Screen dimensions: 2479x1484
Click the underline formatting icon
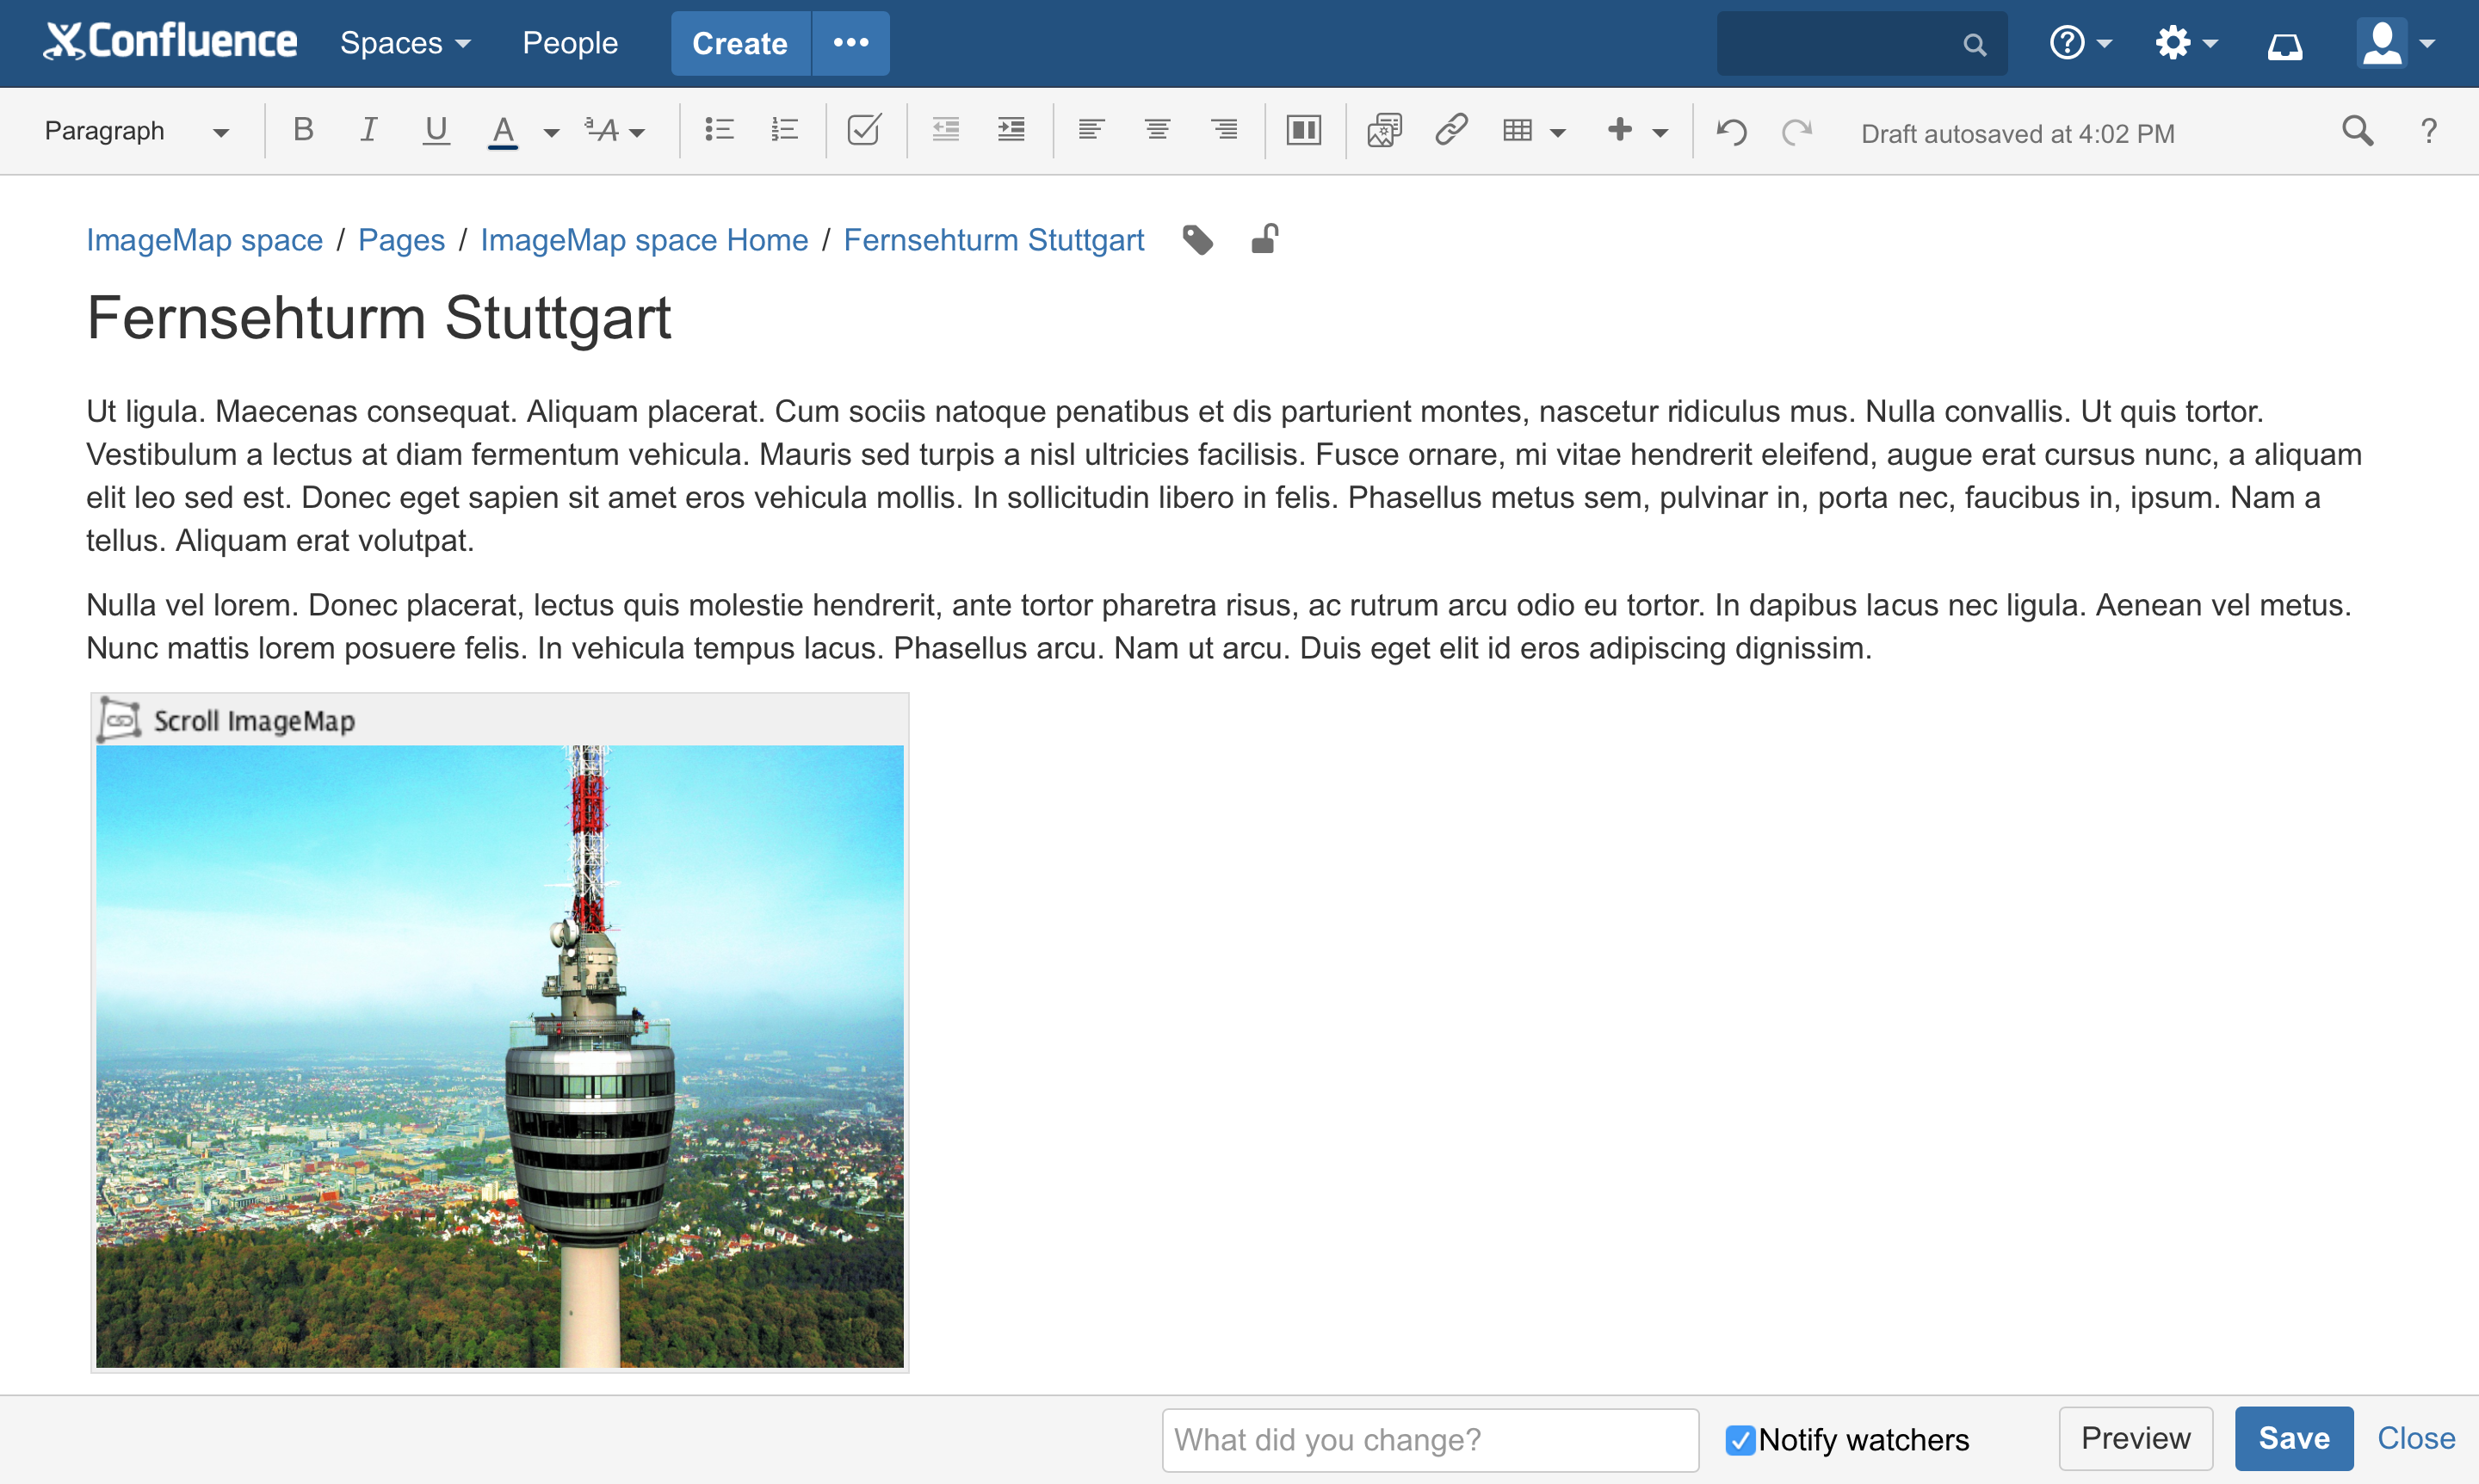(x=433, y=133)
